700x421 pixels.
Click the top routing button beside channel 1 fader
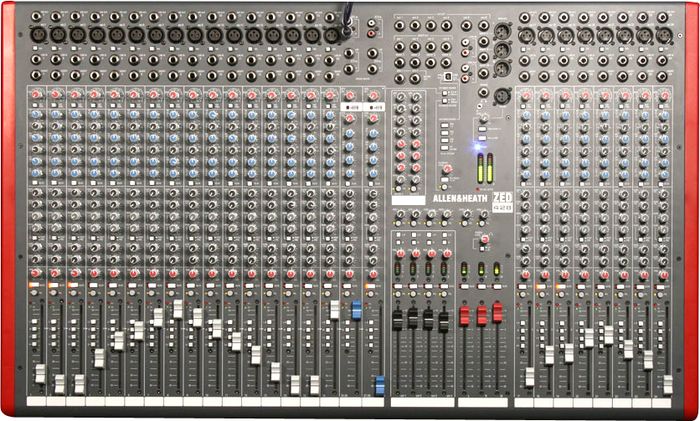[34, 321]
